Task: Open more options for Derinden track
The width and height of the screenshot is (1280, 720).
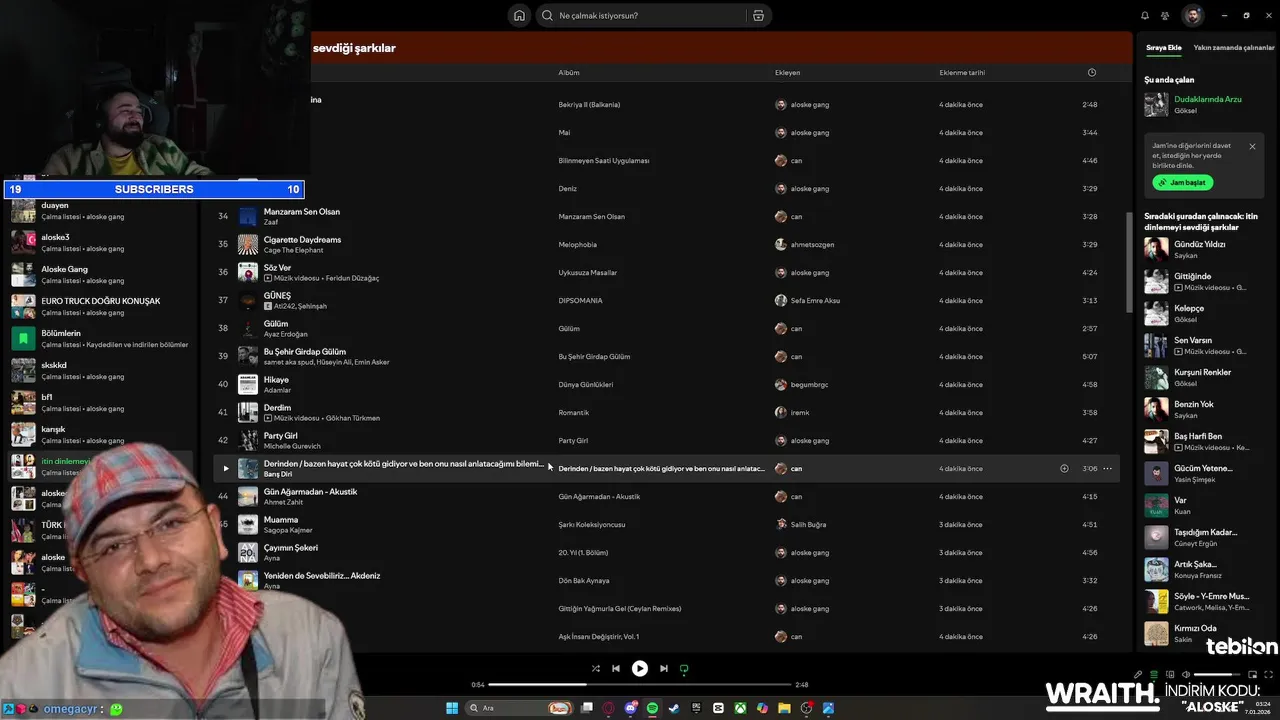Action: click(x=1107, y=468)
